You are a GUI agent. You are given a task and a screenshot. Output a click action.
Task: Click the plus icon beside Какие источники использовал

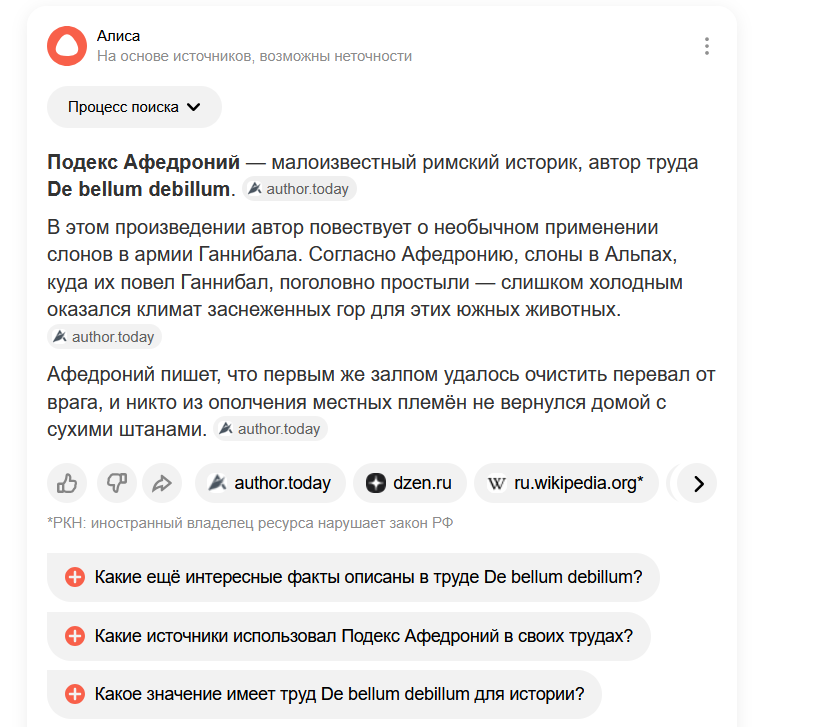point(74,636)
